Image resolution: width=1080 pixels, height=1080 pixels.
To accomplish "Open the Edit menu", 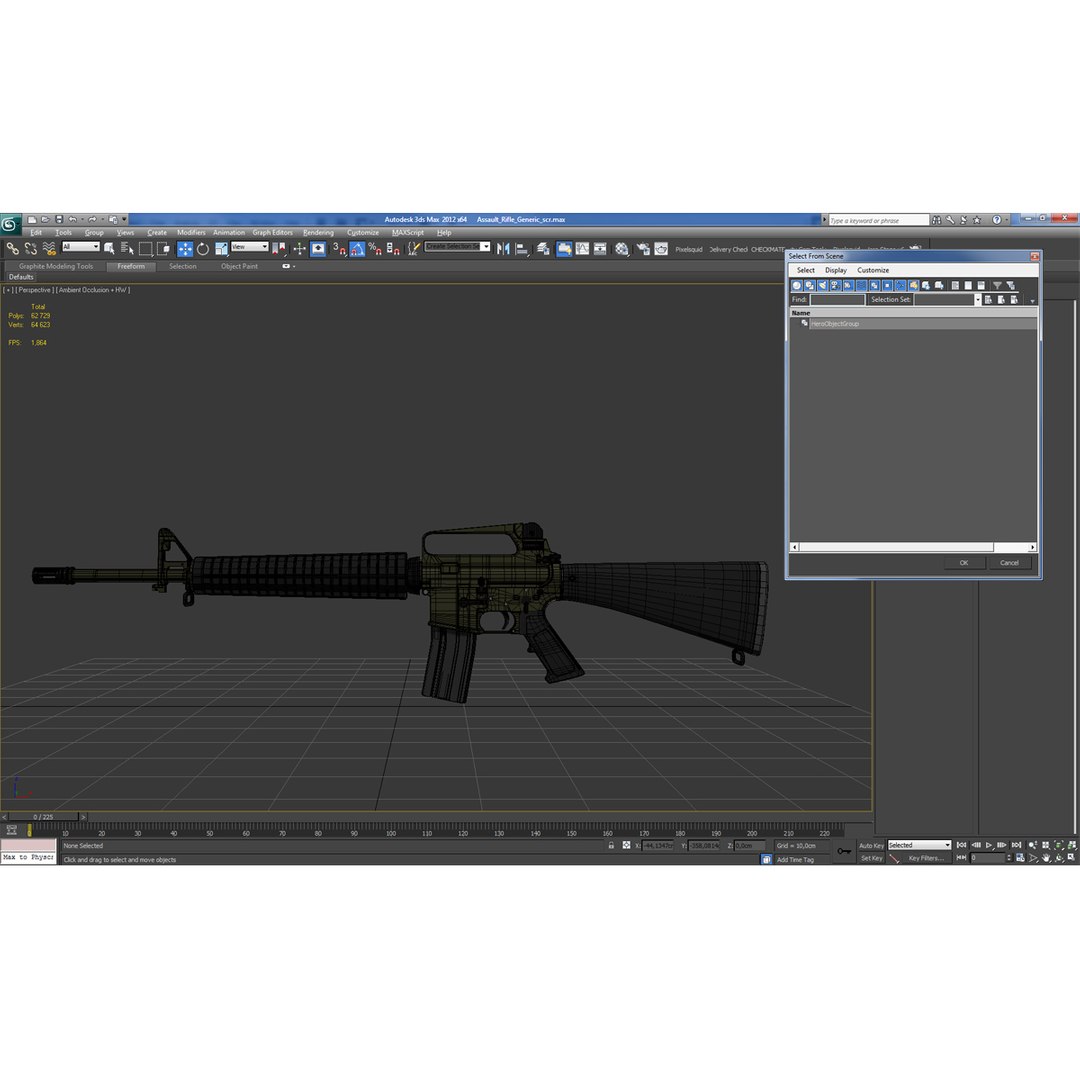I will 36,233.
